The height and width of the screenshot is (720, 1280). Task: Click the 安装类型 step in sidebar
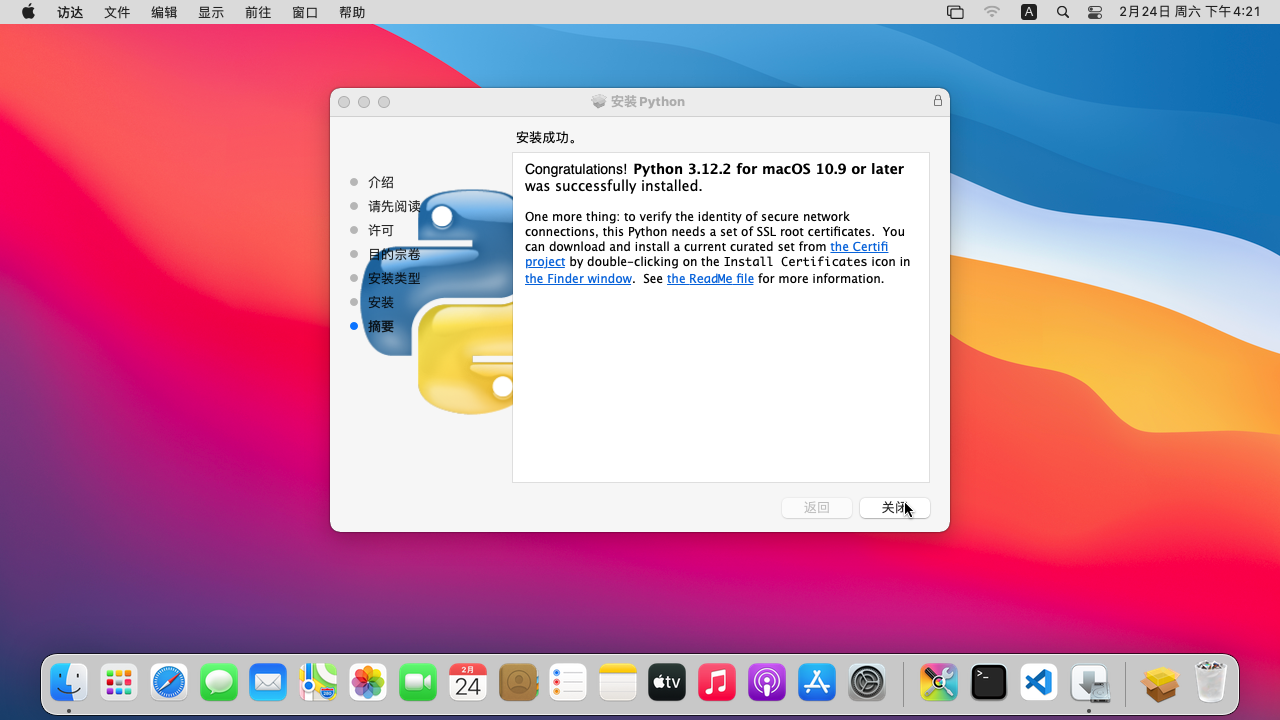(394, 278)
